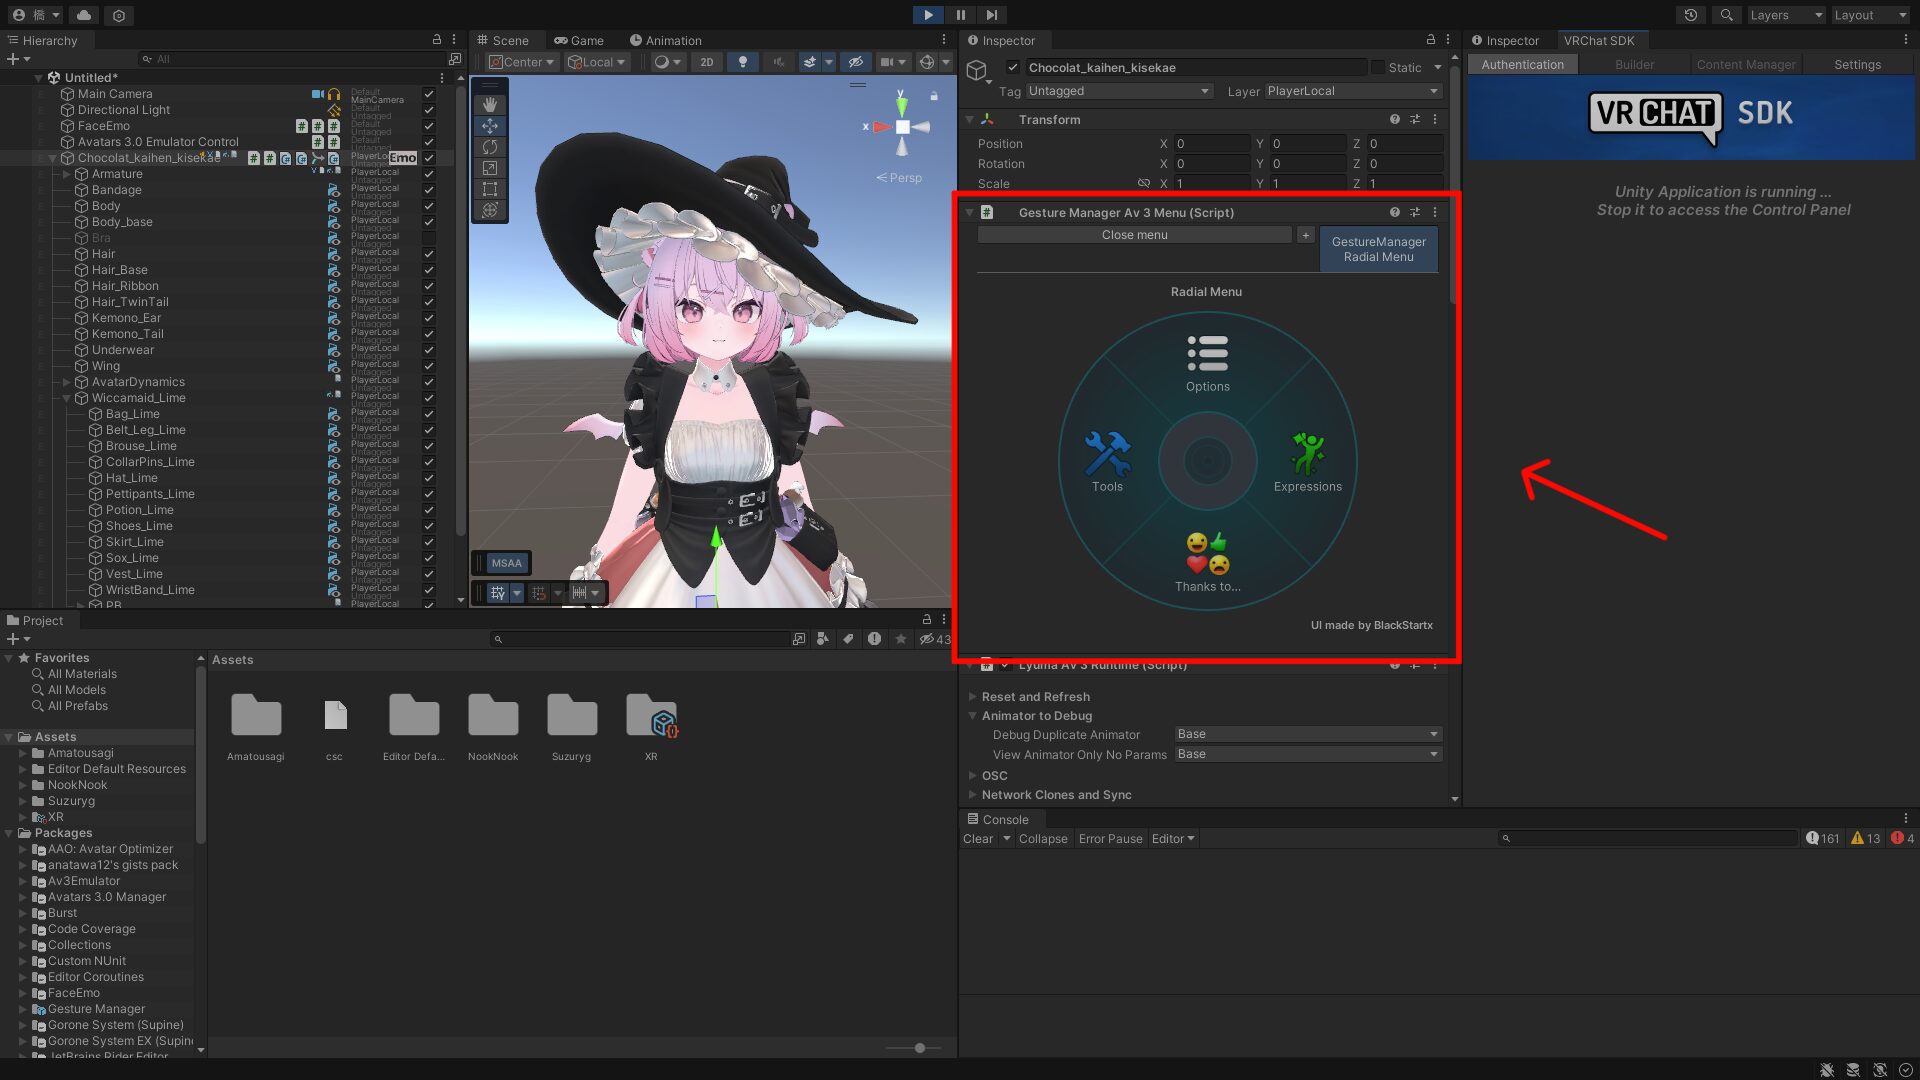Select the Rotate tool in the Scene toolbar
The height and width of the screenshot is (1080, 1920).
[489, 145]
